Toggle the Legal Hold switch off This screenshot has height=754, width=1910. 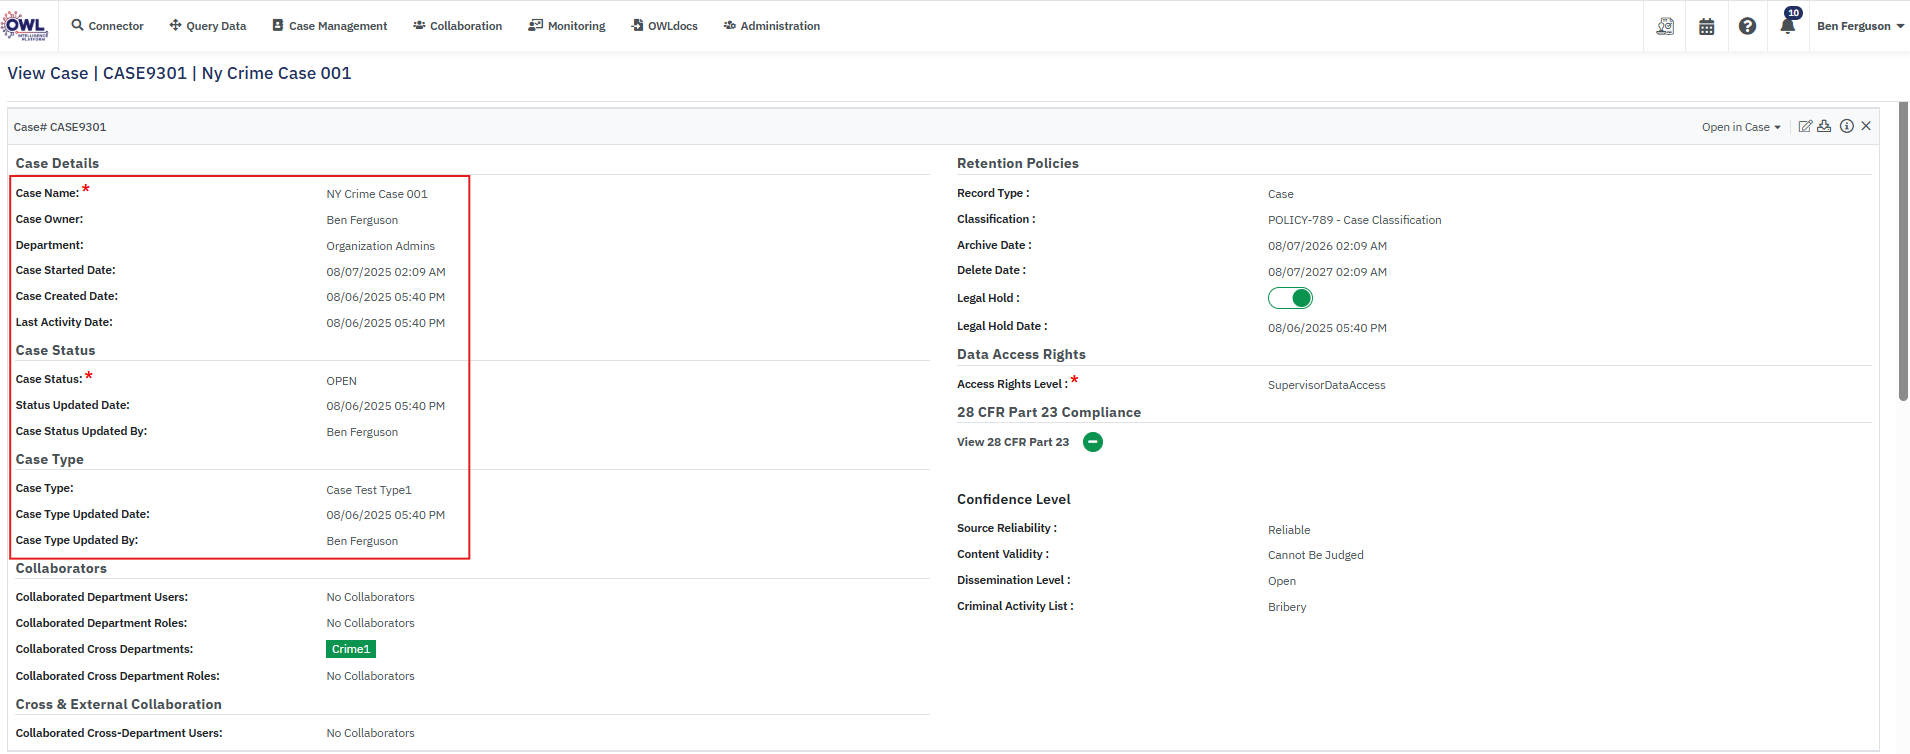pyautogui.click(x=1290, y=298)
